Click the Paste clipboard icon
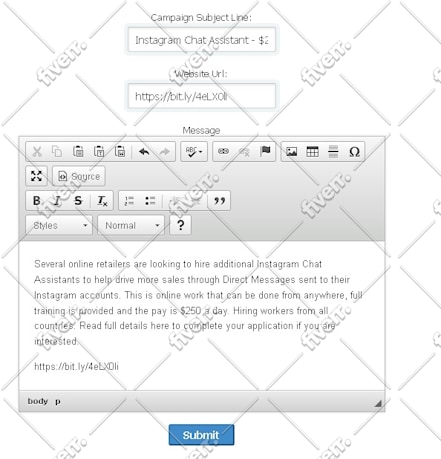The width and height of the screenshot is (441, 459). tap(78, 152)
